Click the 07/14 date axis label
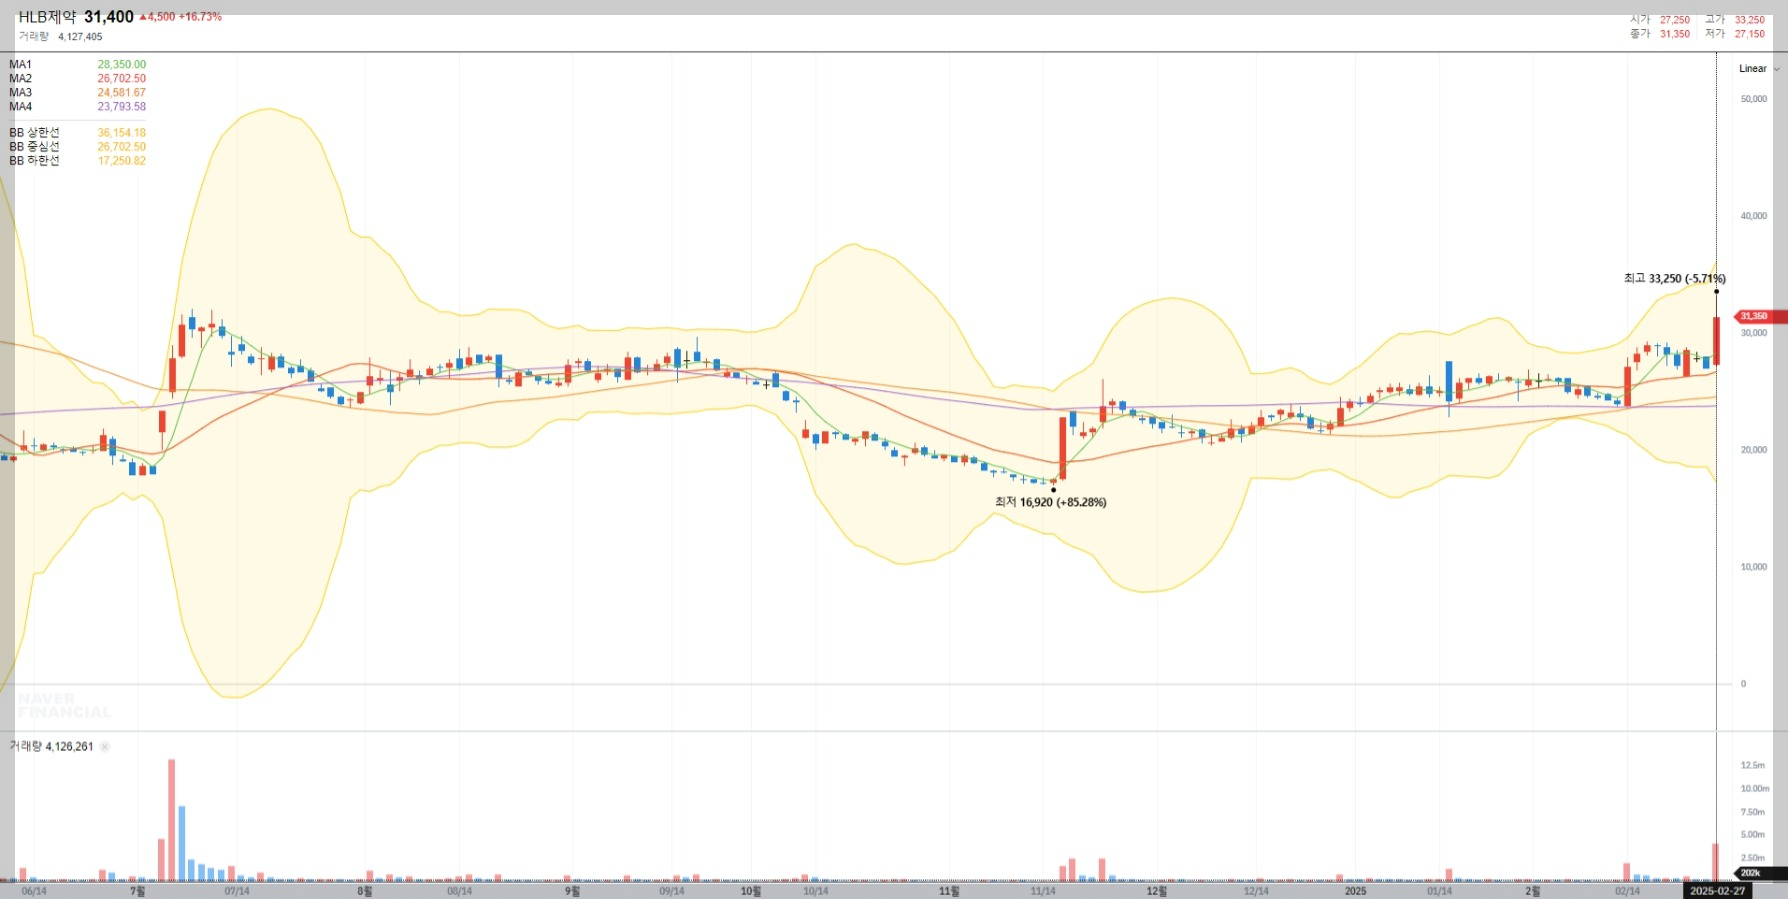This screenshot has height=899, width=1788. pos(237,891)
